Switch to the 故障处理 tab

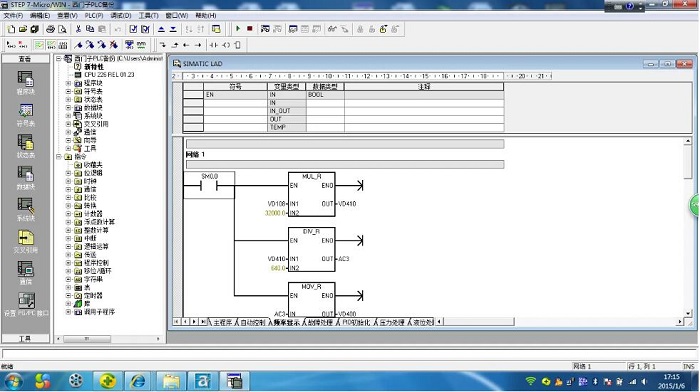(x=320, y=322)
